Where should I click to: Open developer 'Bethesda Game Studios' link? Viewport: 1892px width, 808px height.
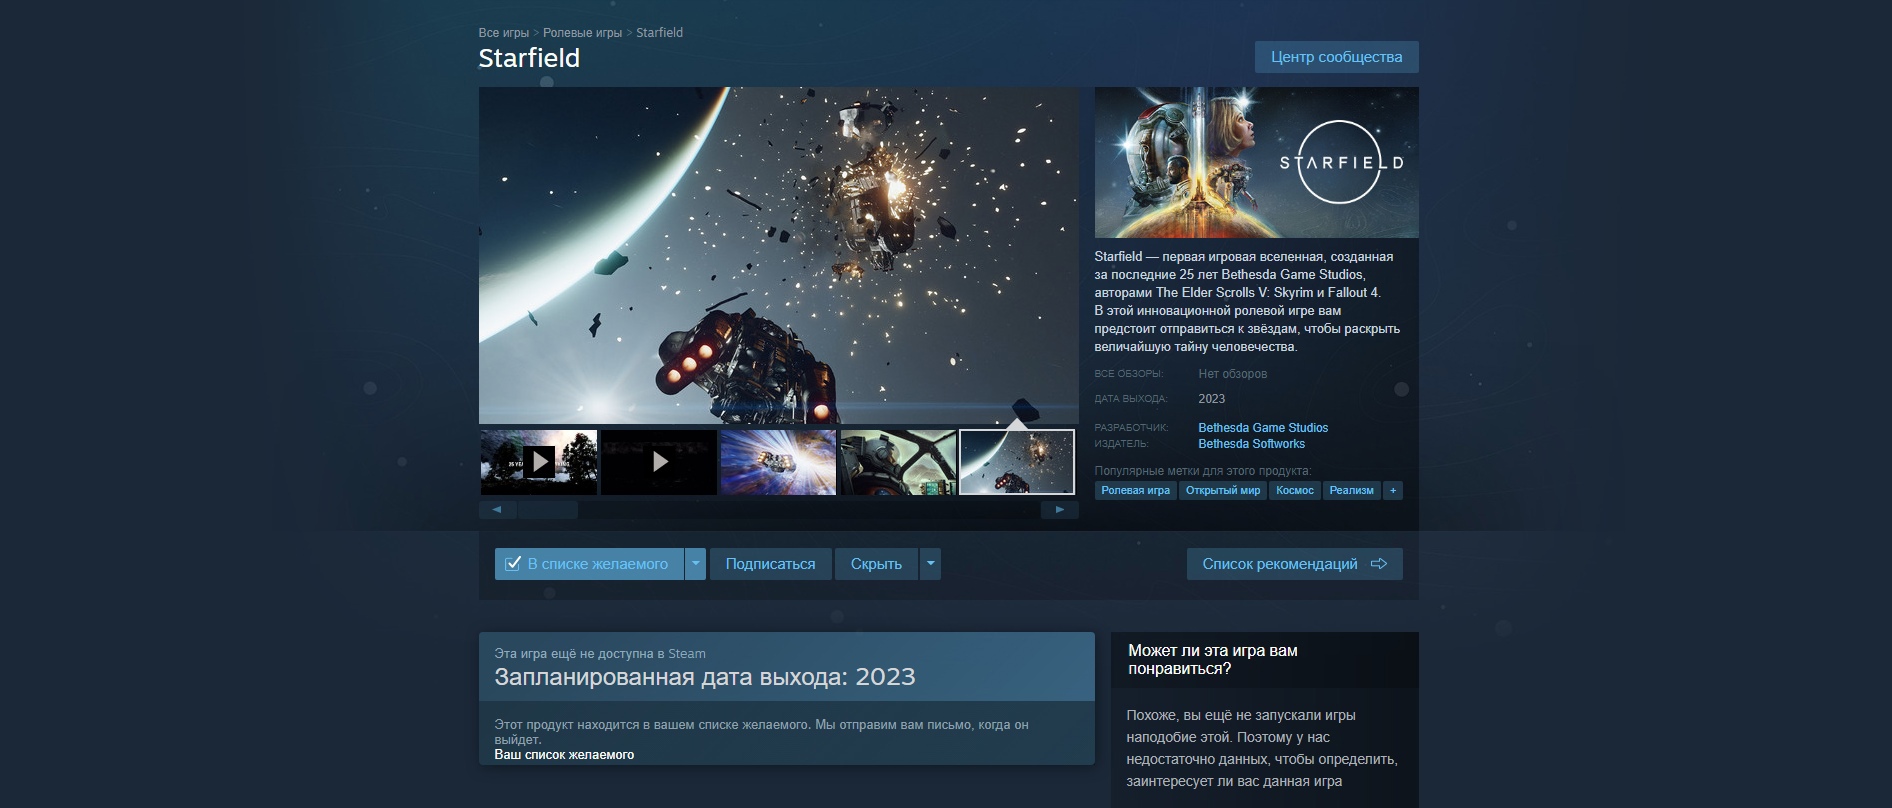click(x=1263, y=428)
